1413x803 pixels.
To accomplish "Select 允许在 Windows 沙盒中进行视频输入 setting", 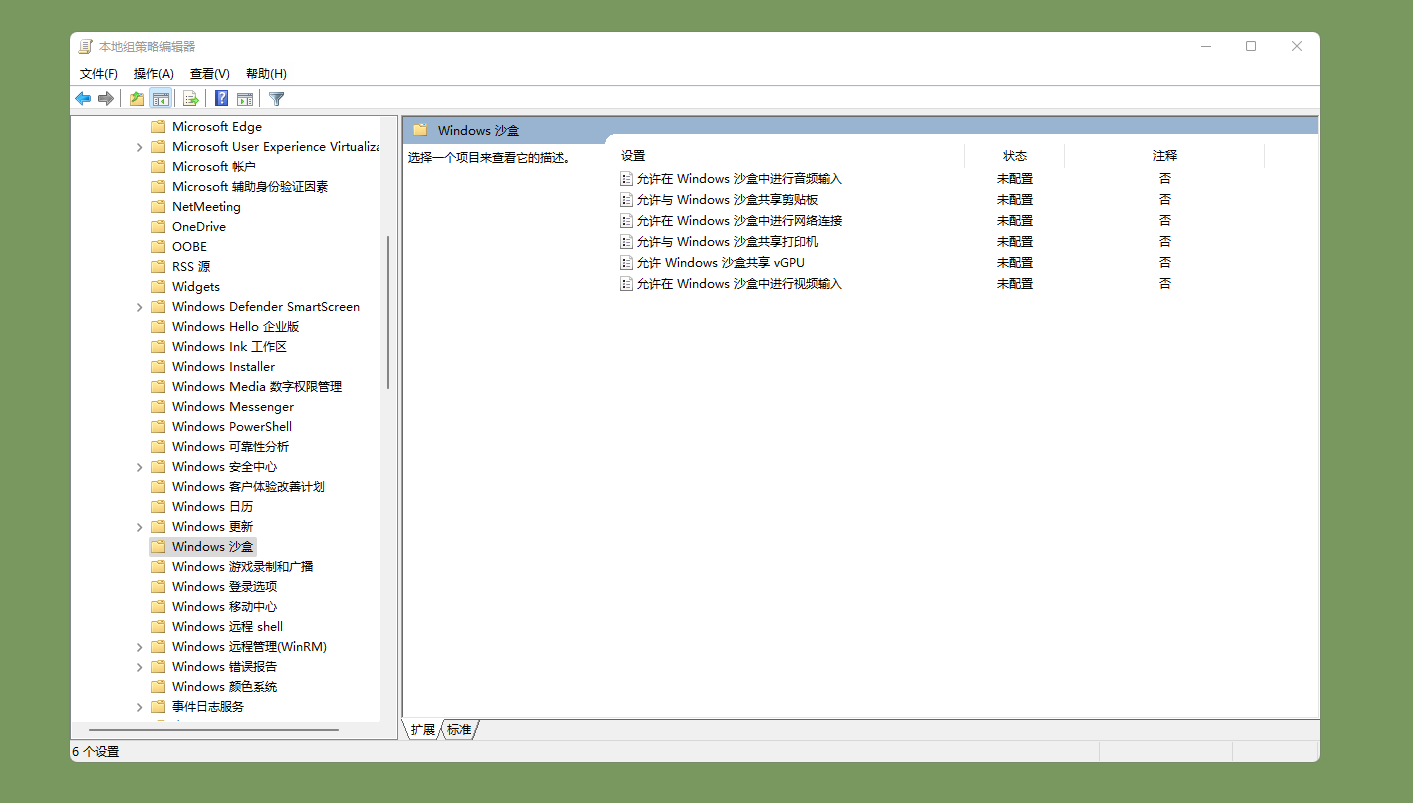I will pyautogui.click(x=739, y=284).
